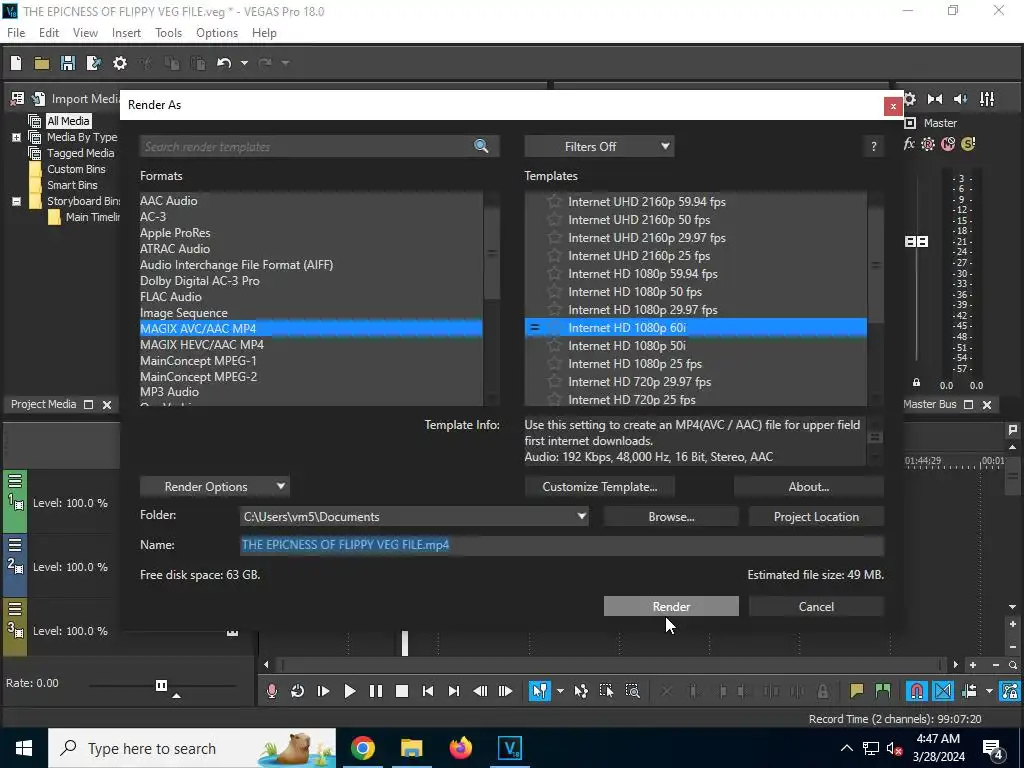Image resolution: width=1024 pixels, height=768 pixels.
Task: Select the MAGIX HEVC/AAC MP4 format
Action: click(x=202, y=344)
